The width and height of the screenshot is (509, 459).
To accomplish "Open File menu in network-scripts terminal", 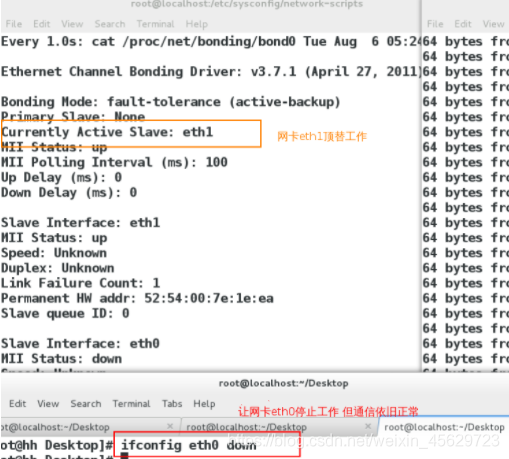I will (x=14, y=24).
